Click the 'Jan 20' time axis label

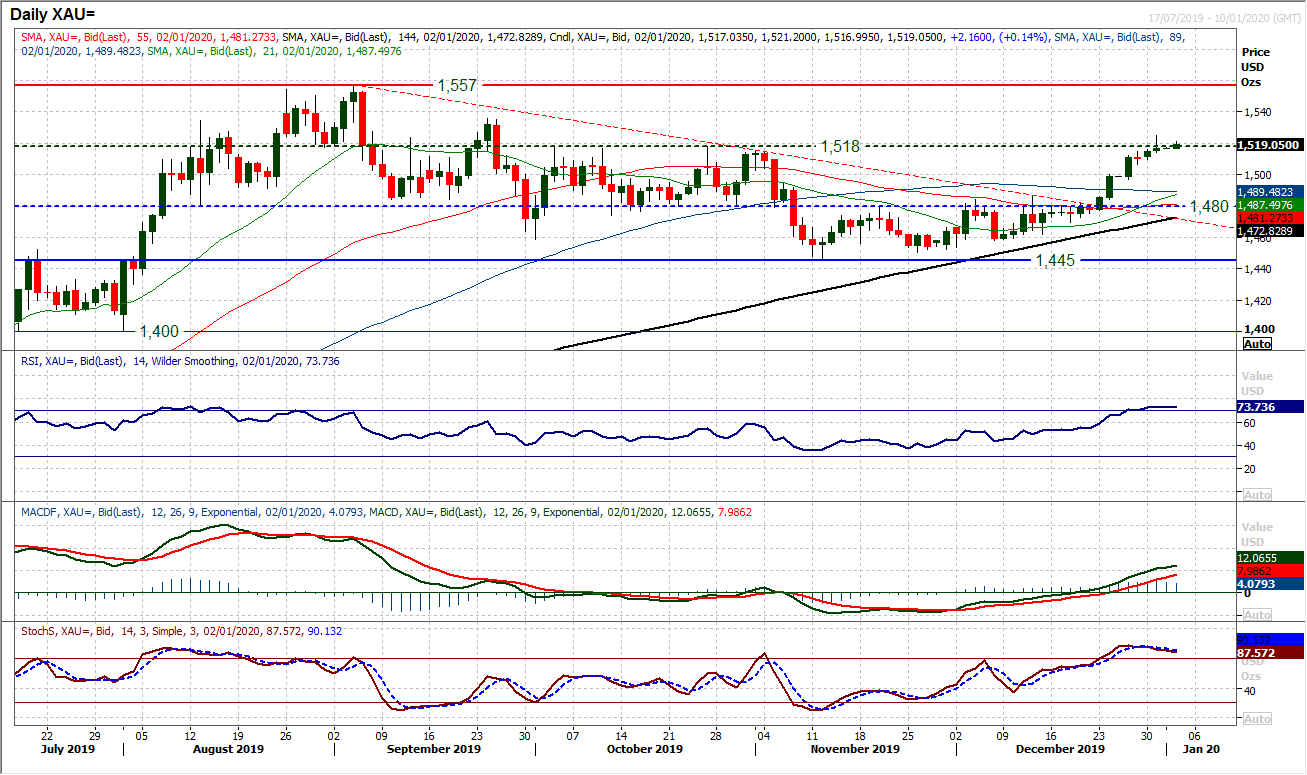click(1202, 749)
